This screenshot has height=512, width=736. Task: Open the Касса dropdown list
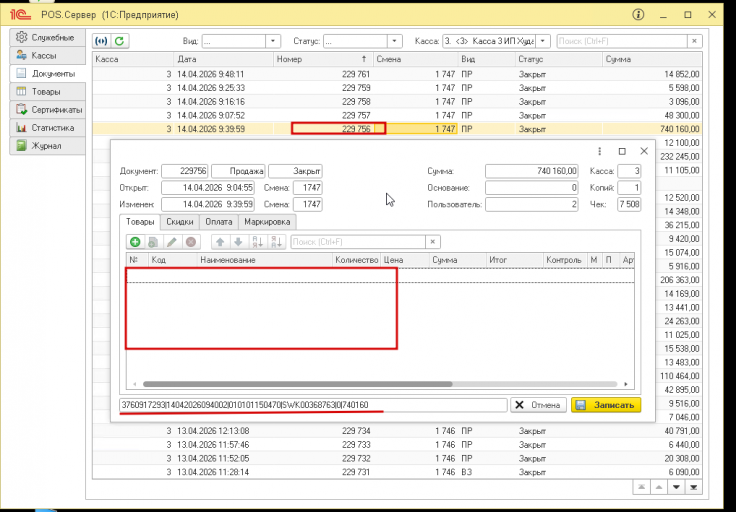(543, 41)
